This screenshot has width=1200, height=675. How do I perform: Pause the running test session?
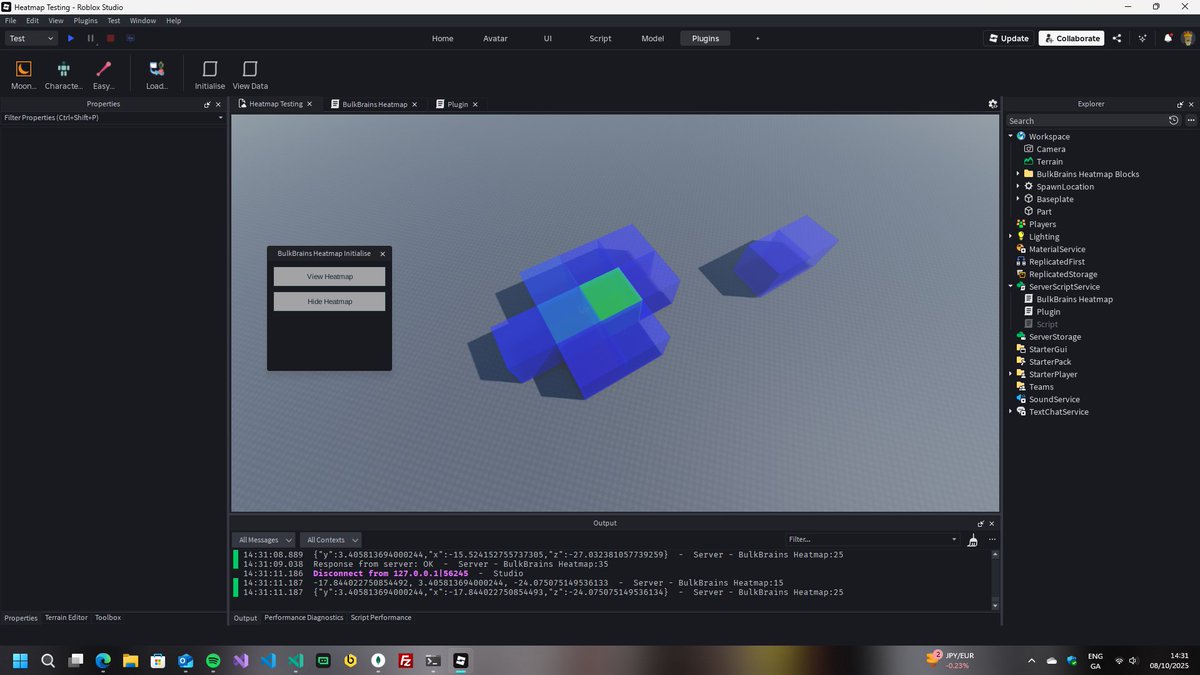click(x=91, y=38)
